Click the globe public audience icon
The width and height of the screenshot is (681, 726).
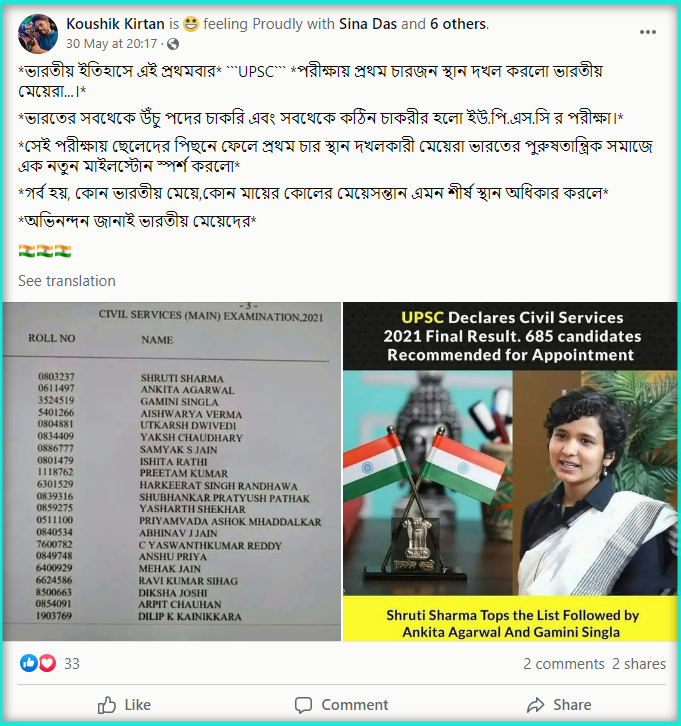[173, 44]
